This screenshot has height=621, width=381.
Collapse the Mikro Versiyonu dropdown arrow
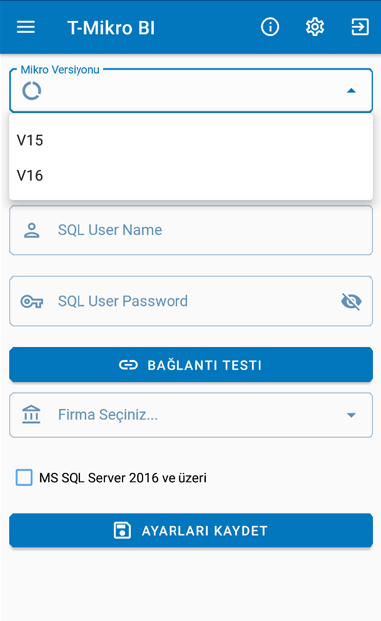click(351, 91)
